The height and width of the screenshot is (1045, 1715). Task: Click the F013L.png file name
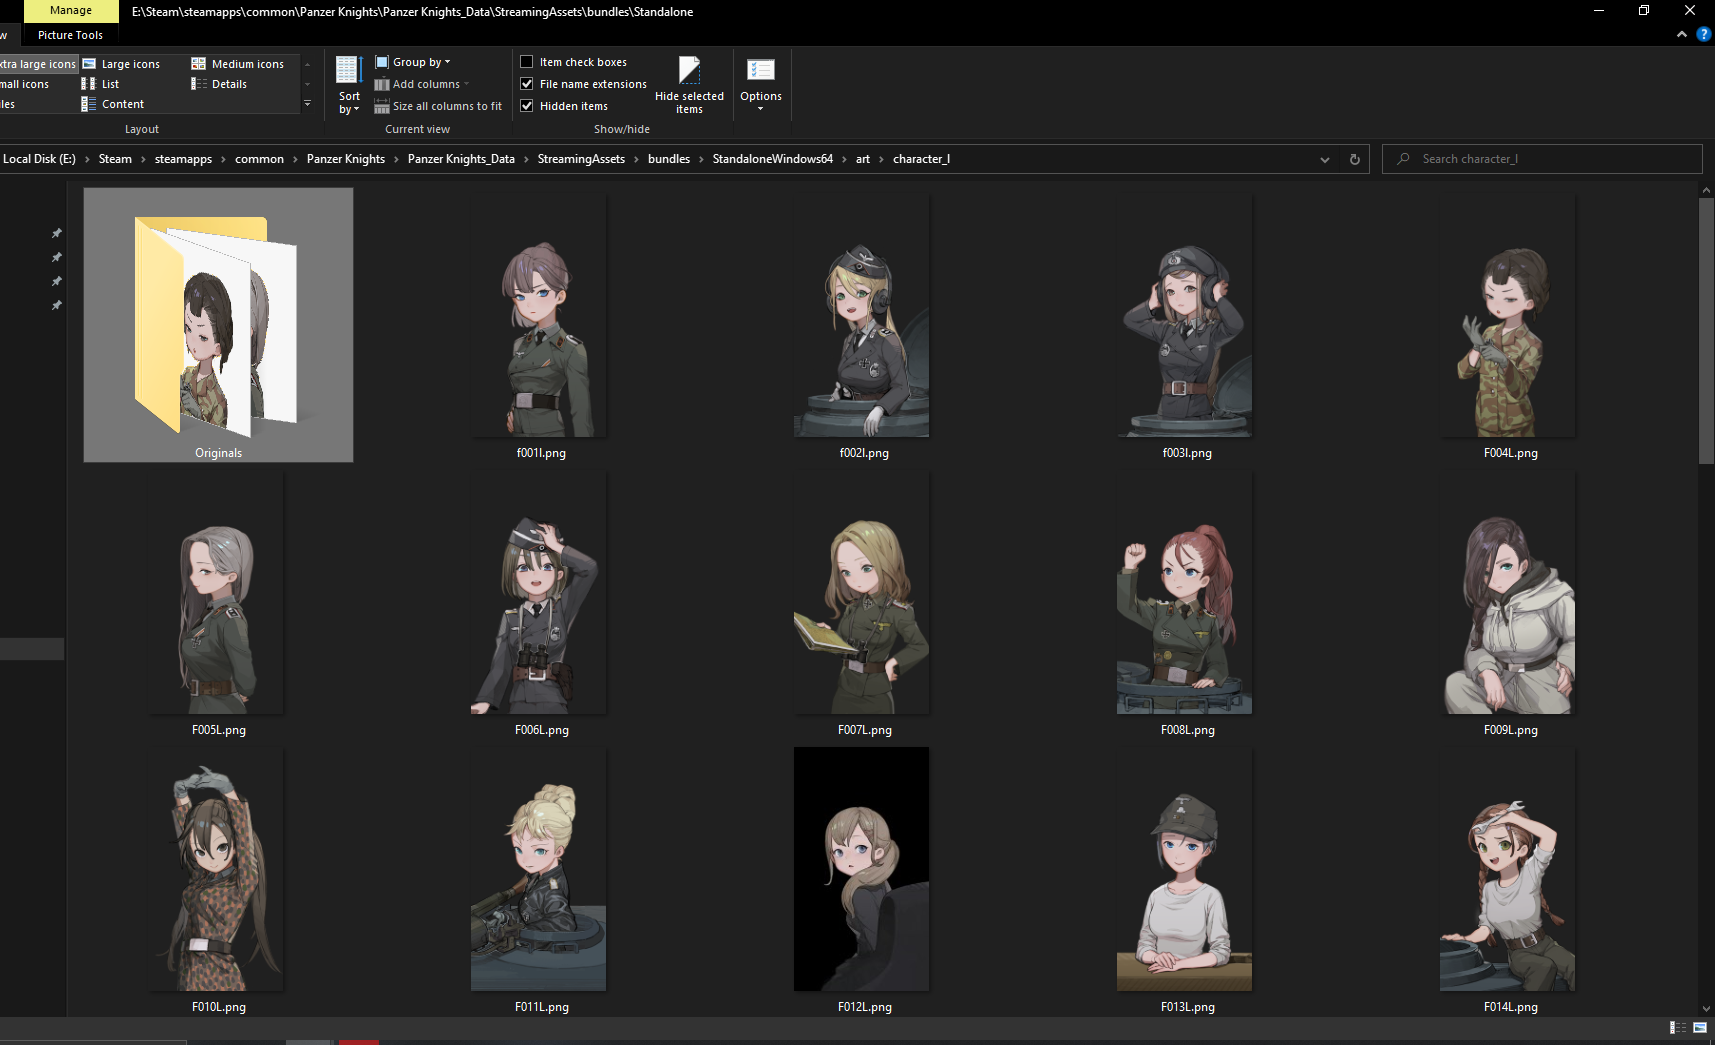[1187, 1007]
